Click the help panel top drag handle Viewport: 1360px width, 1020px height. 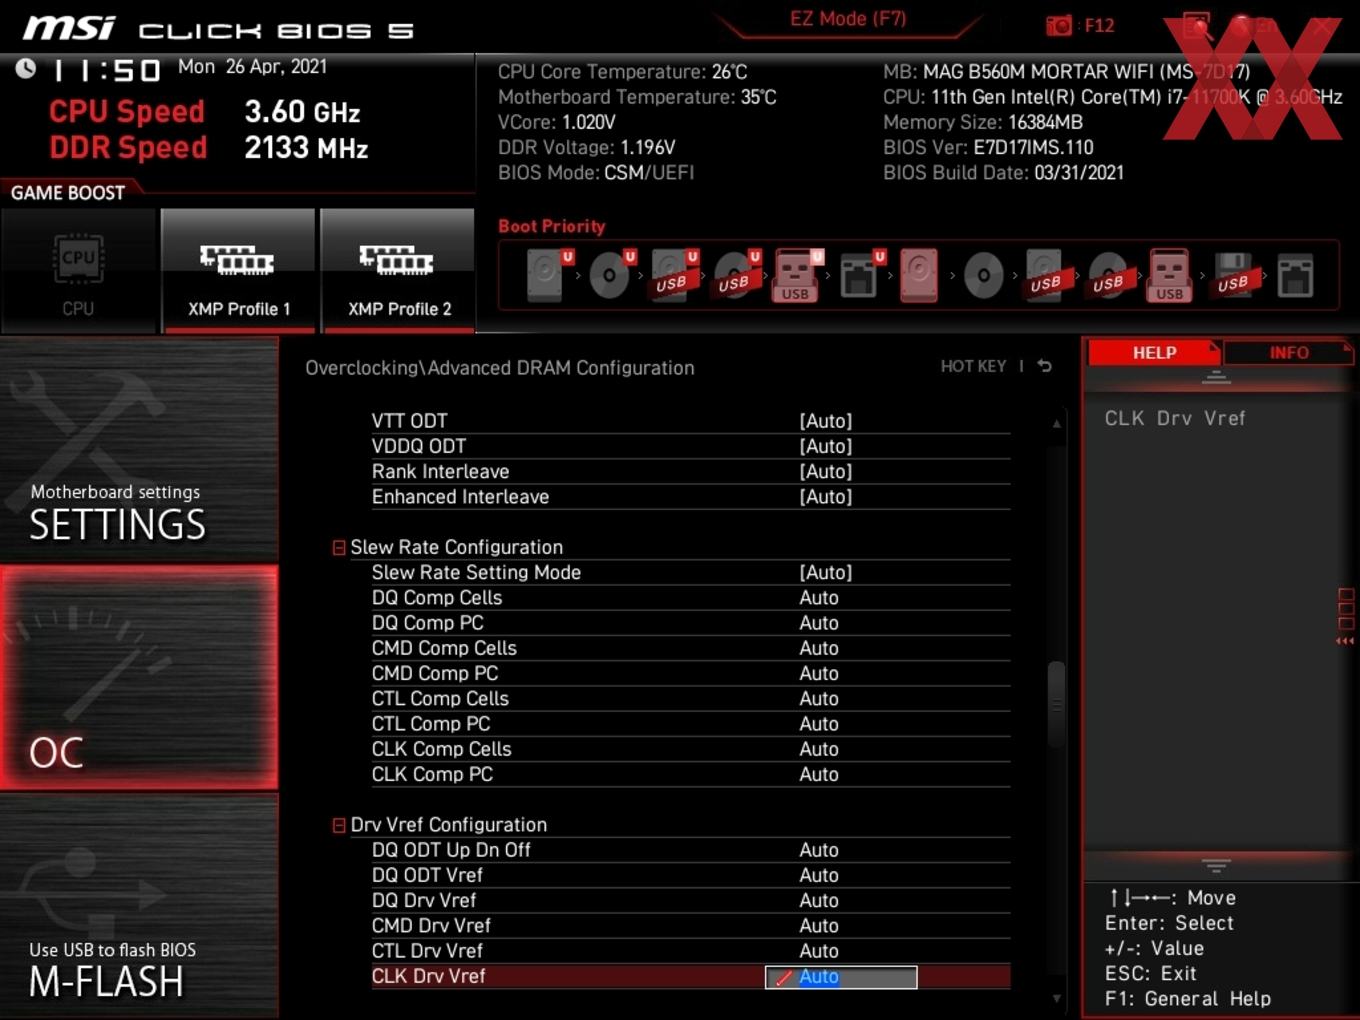[x=1216, y=377]
